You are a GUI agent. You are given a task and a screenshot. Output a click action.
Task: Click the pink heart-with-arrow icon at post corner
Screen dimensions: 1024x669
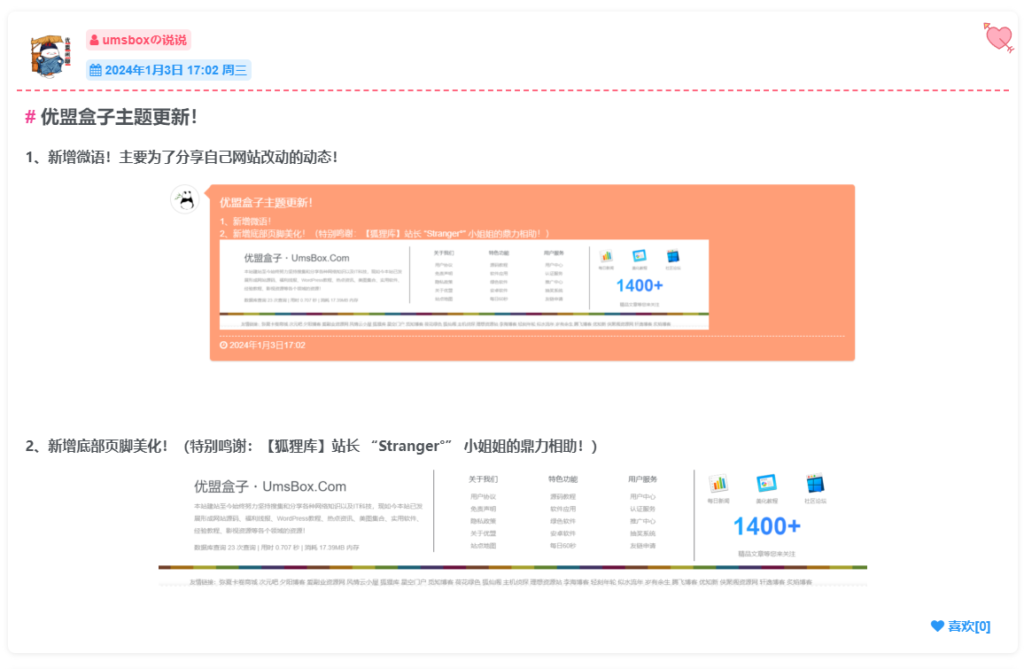(x=998, y=37)
